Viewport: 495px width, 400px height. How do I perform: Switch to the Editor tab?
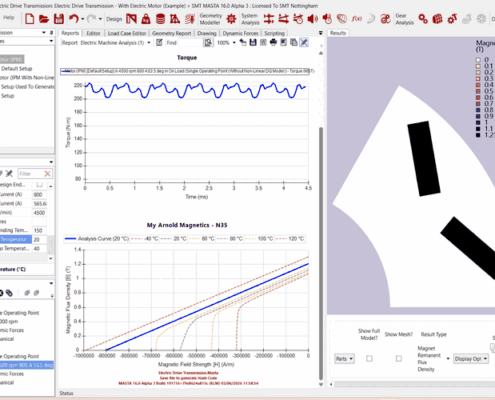pyautogui.click(x=93, y=33)
